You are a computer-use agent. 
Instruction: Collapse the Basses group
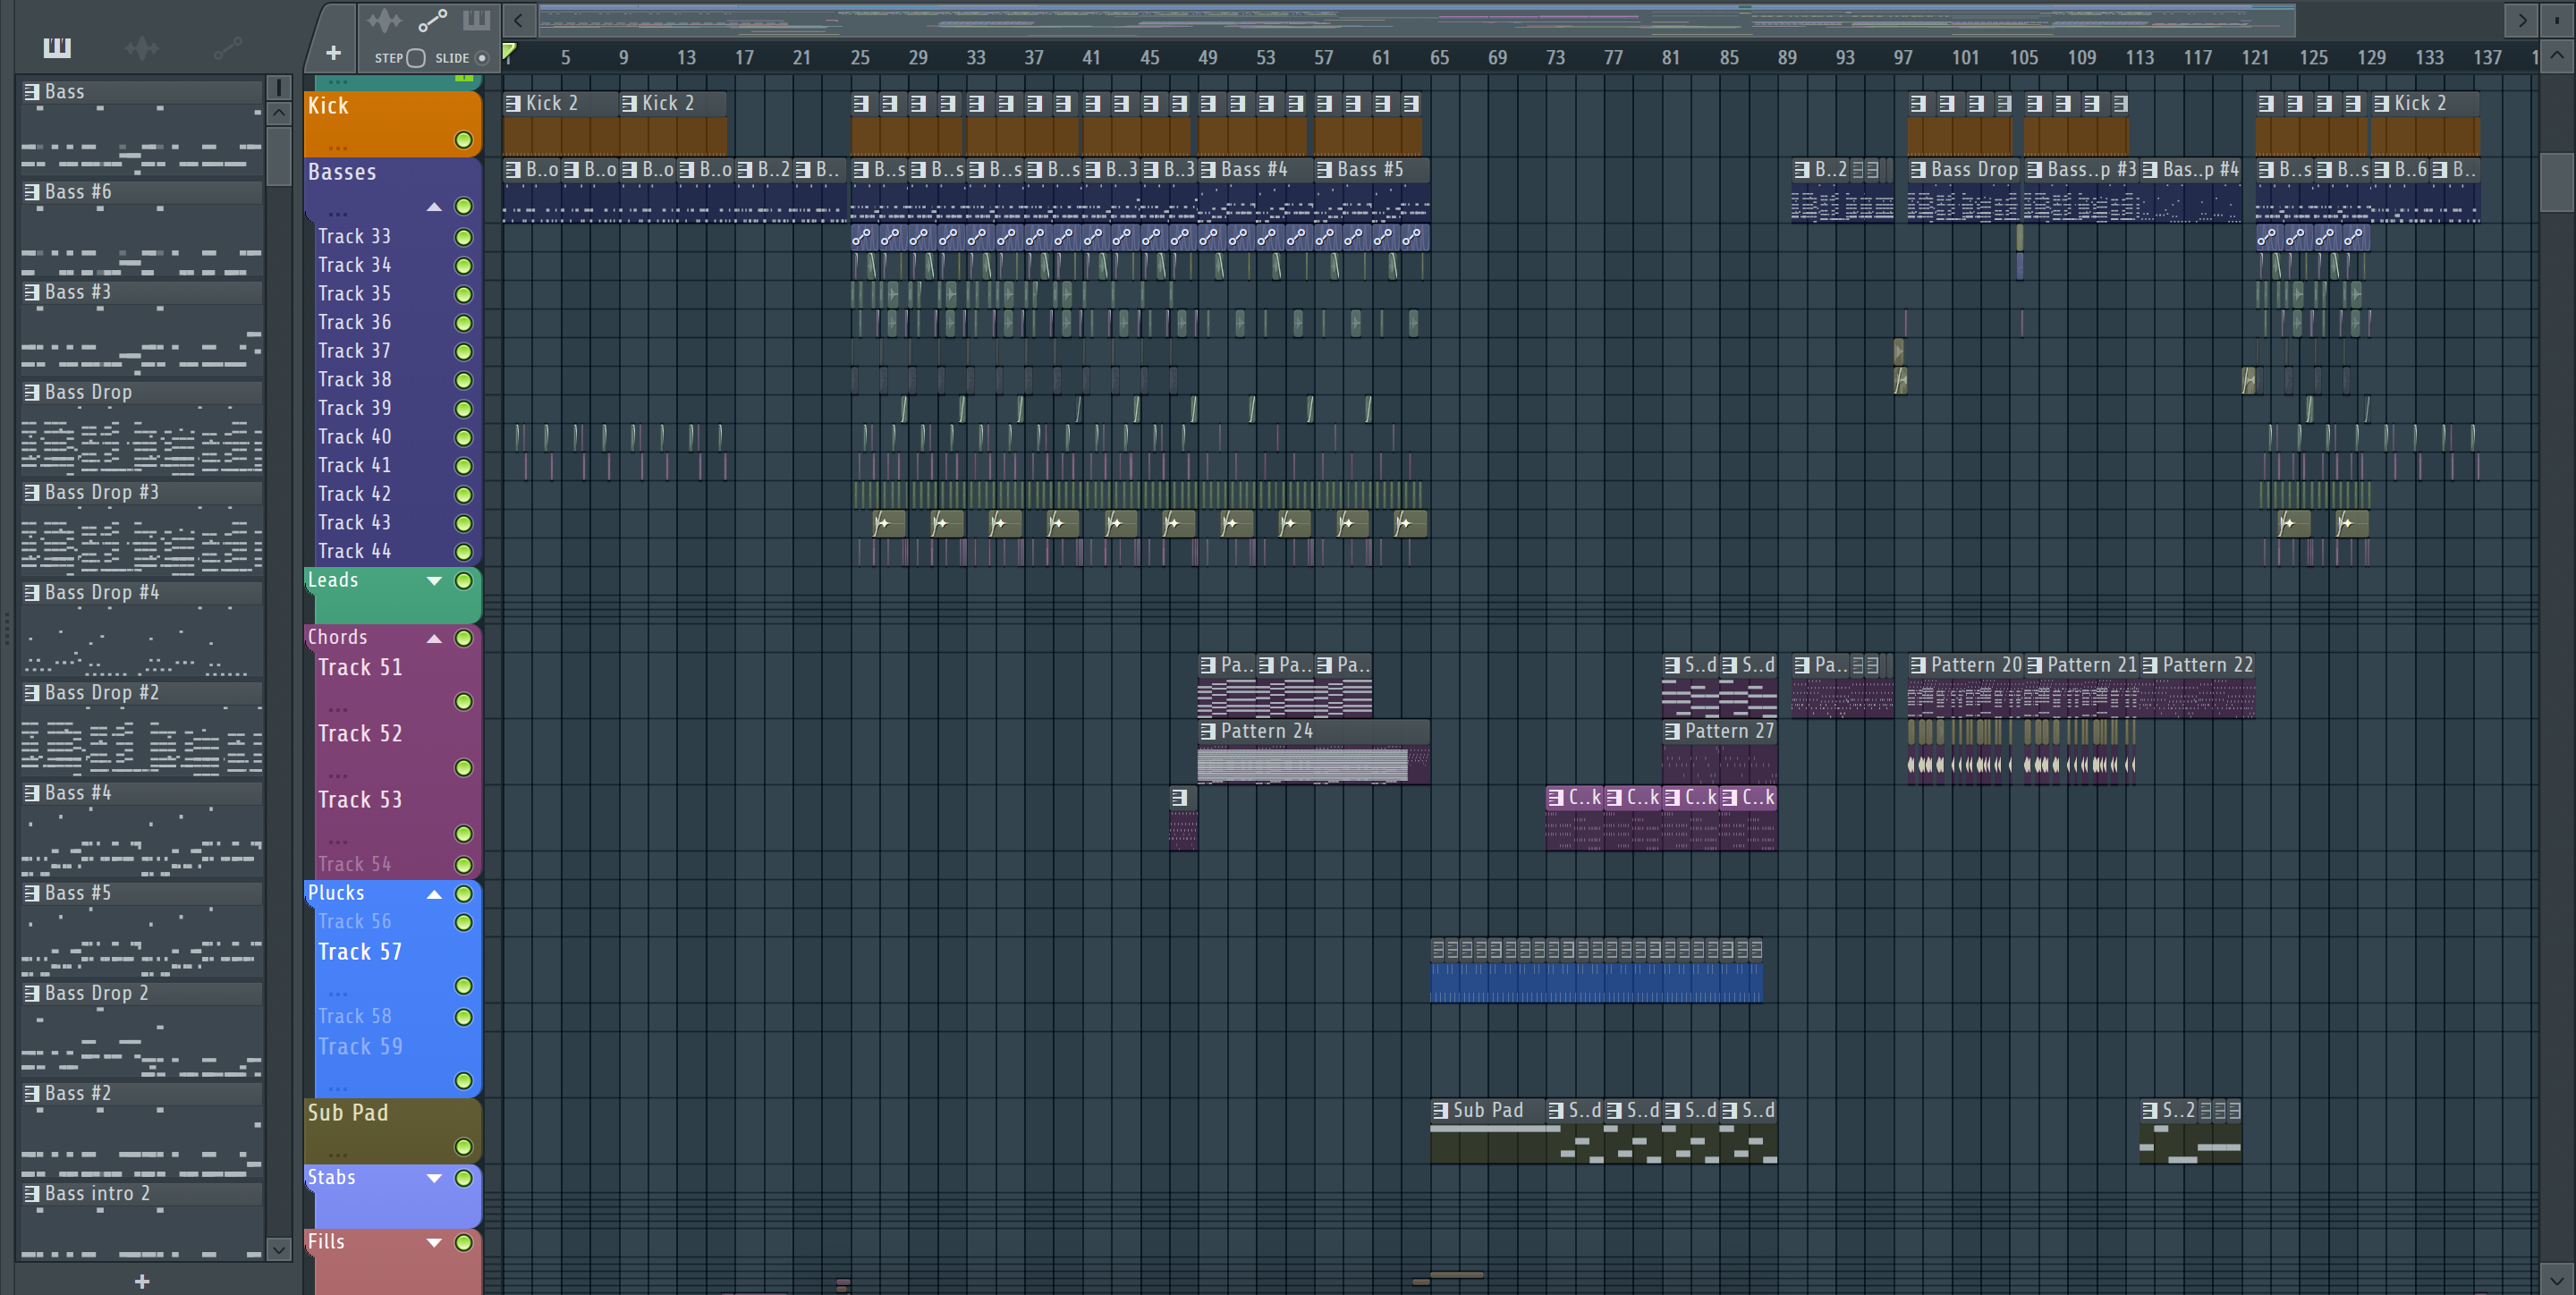pyautogui.click(x=434, y=207)
